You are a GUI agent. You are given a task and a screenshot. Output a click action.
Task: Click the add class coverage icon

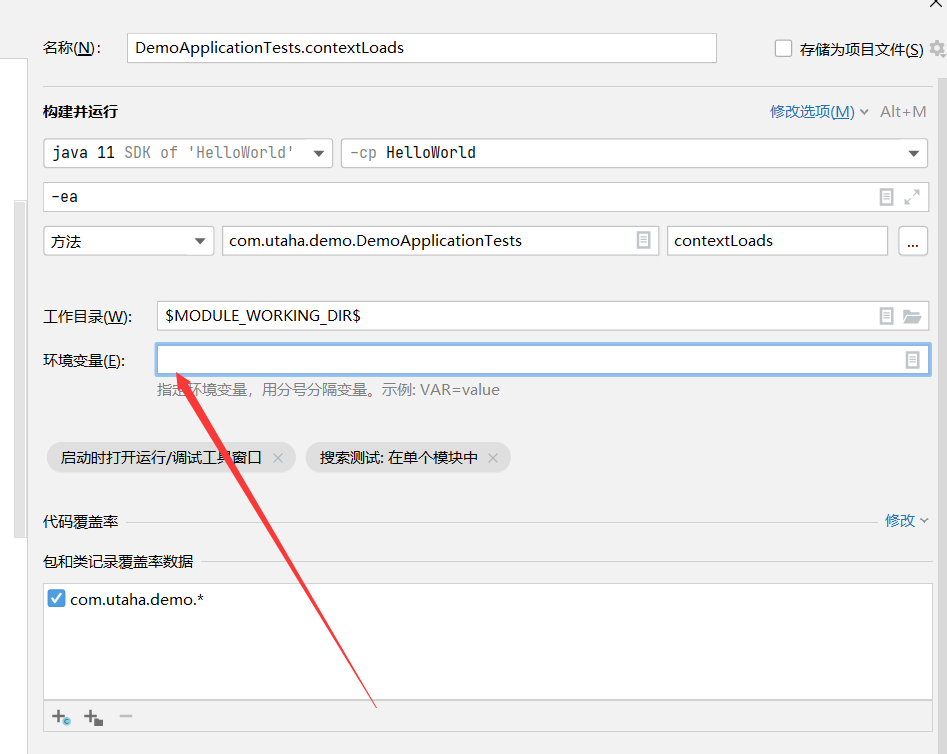pyautogui.click(x=61, y=717)
